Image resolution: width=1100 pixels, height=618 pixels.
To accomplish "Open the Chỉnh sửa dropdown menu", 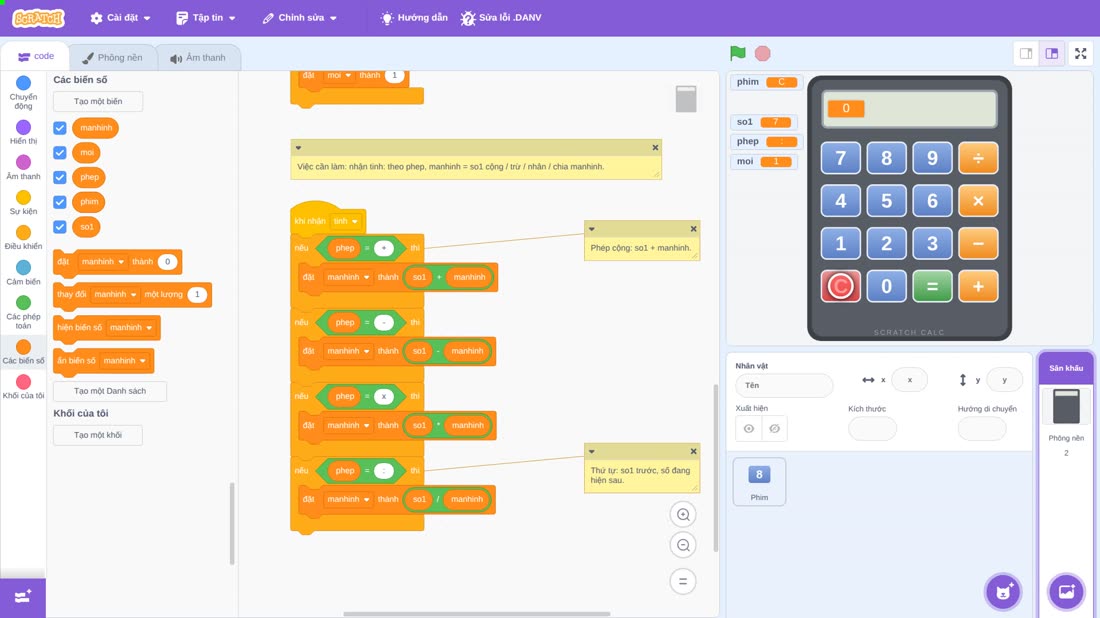I will 300,18.
